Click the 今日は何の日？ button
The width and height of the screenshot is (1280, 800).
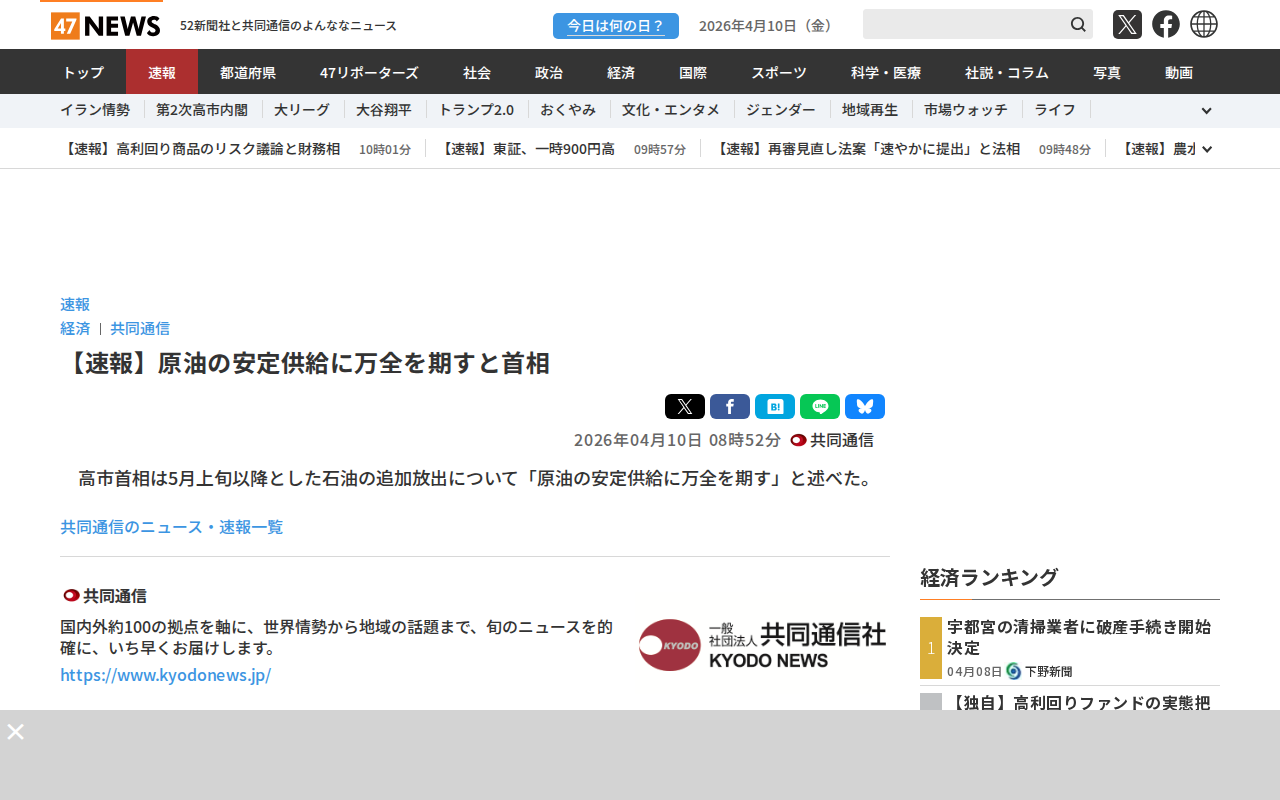pos(616,26)
